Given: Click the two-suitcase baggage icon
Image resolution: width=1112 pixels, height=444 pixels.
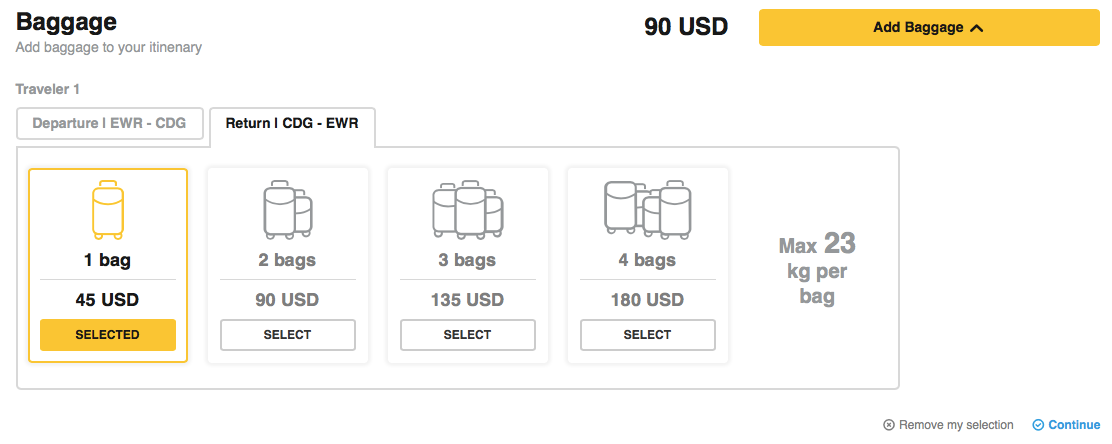Looking at the screenshot, I should [288, 210].
